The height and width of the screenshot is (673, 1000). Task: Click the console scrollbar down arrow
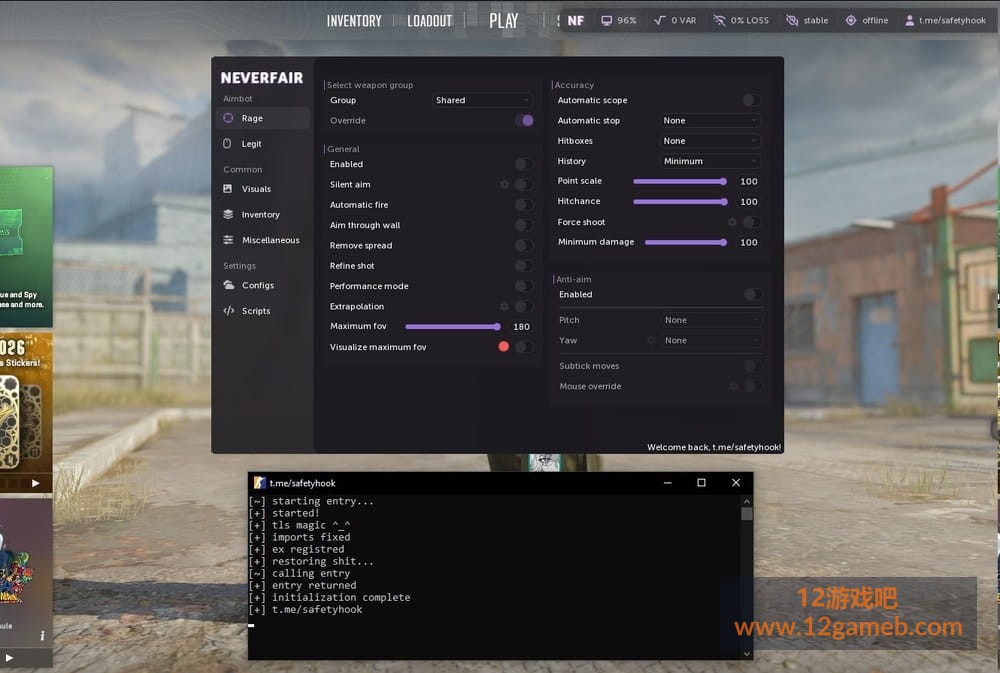(x=747, y=654)
